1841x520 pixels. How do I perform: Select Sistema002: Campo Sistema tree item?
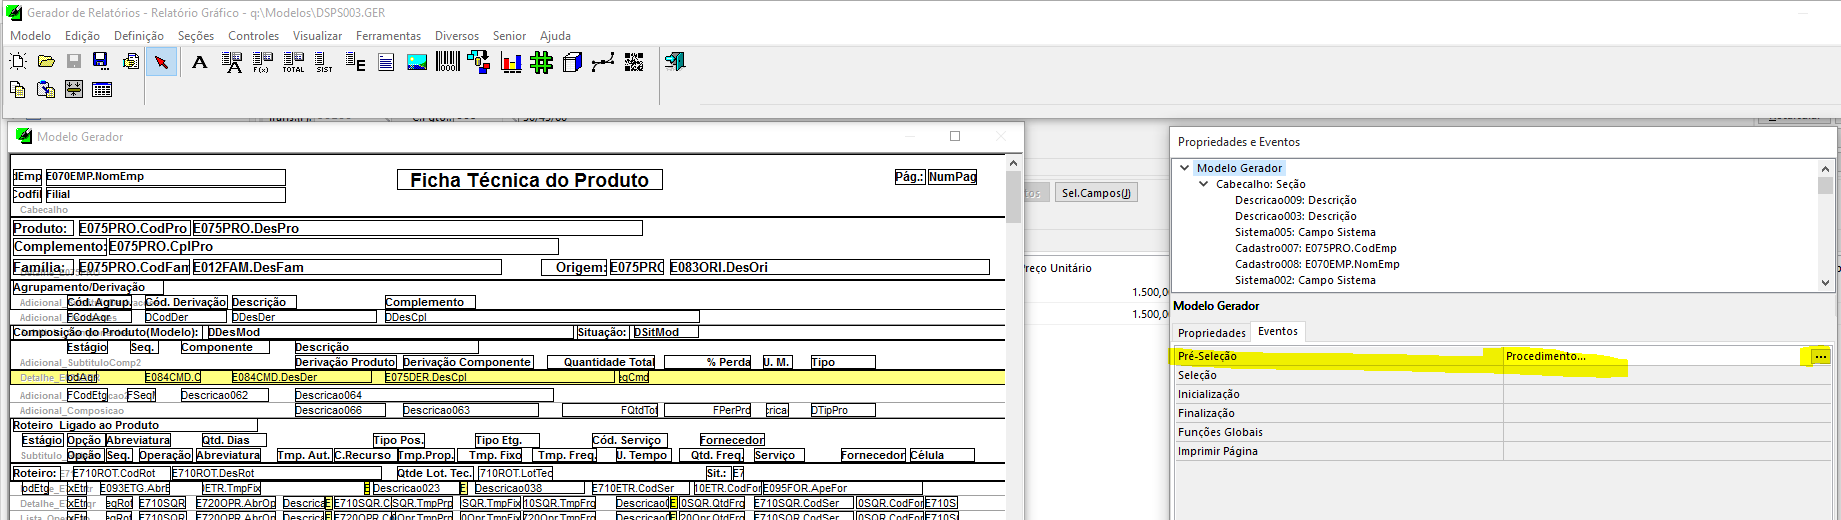point(1305,280)
